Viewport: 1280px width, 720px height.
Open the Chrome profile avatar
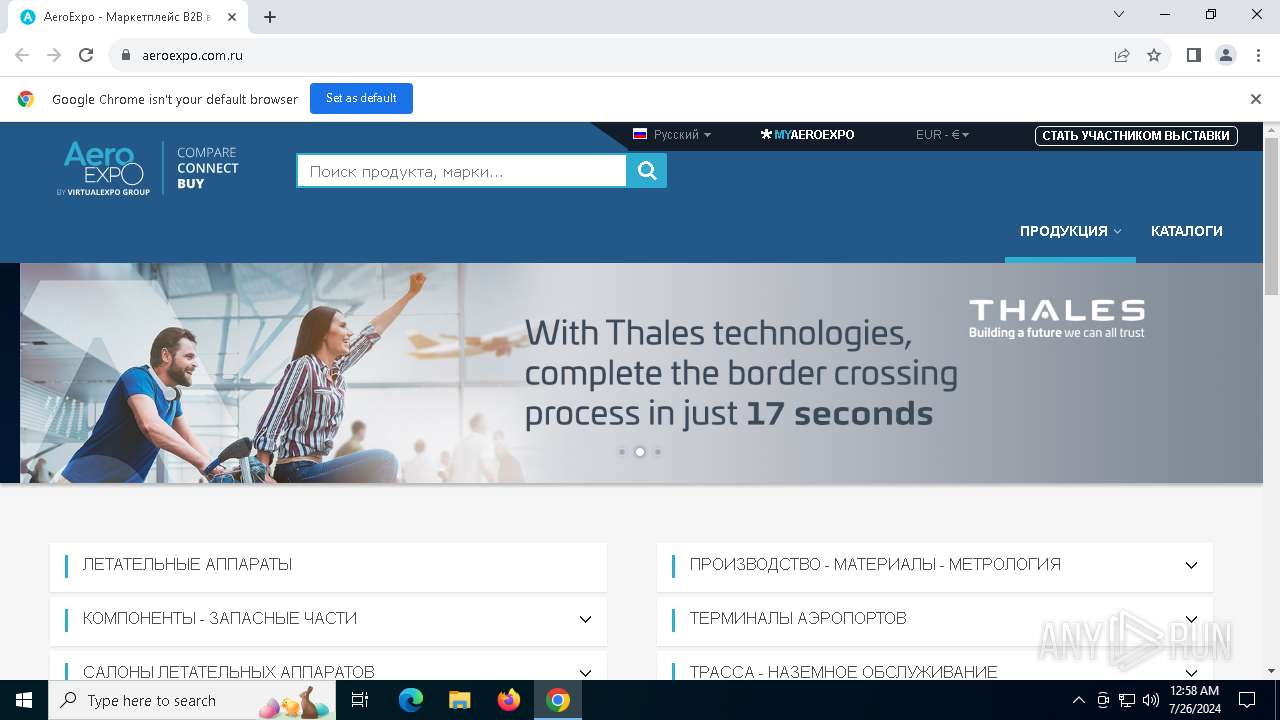point(1226,55)
